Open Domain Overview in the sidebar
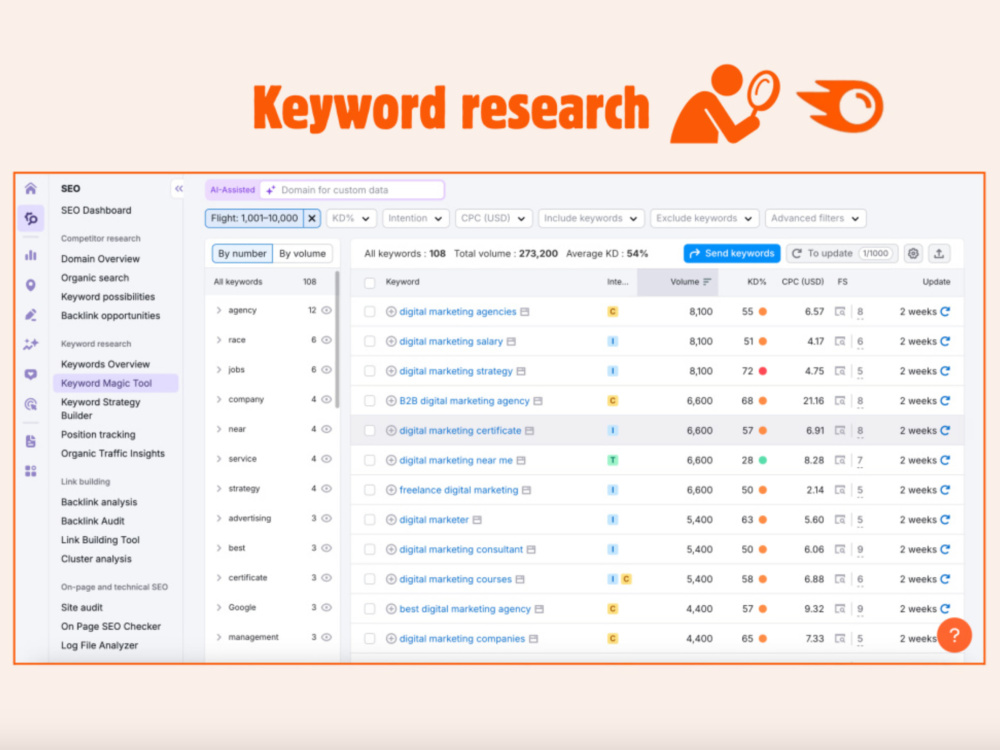The image size is (1000, 750). pos(100,259)
